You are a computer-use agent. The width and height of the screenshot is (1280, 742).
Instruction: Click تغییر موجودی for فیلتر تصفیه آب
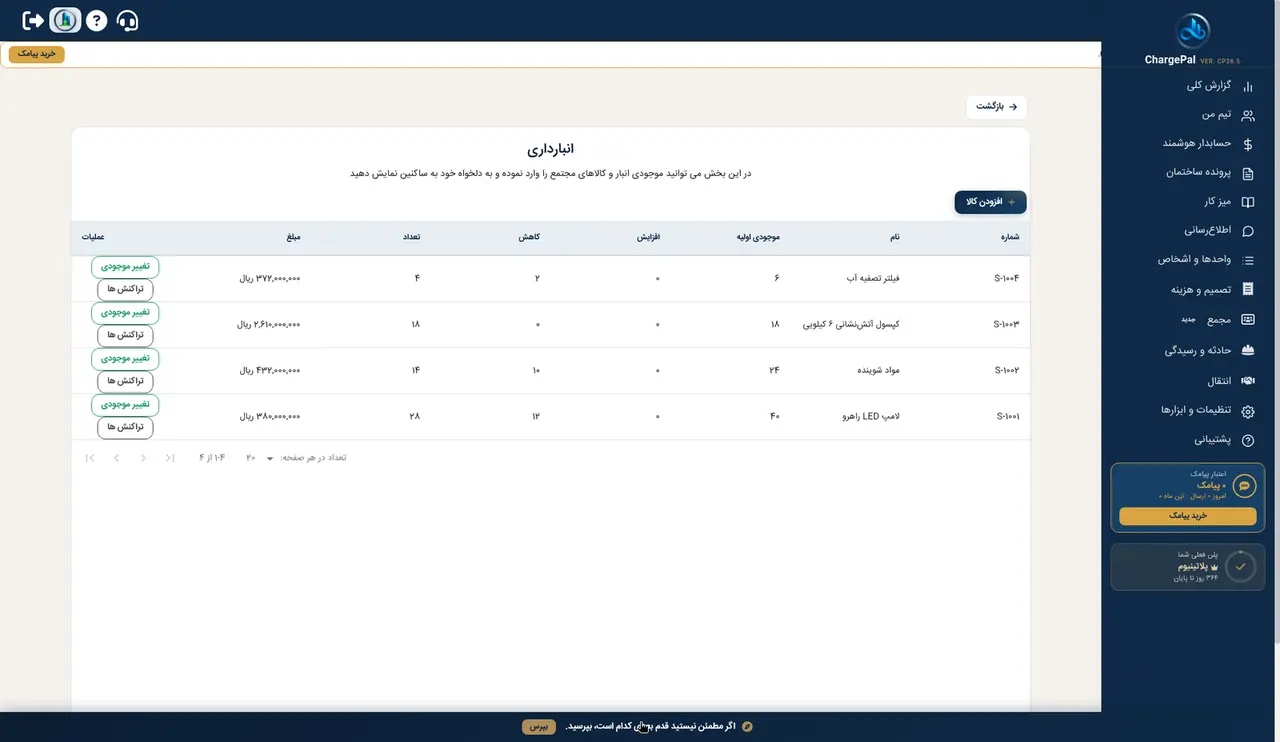coord(125,267)
